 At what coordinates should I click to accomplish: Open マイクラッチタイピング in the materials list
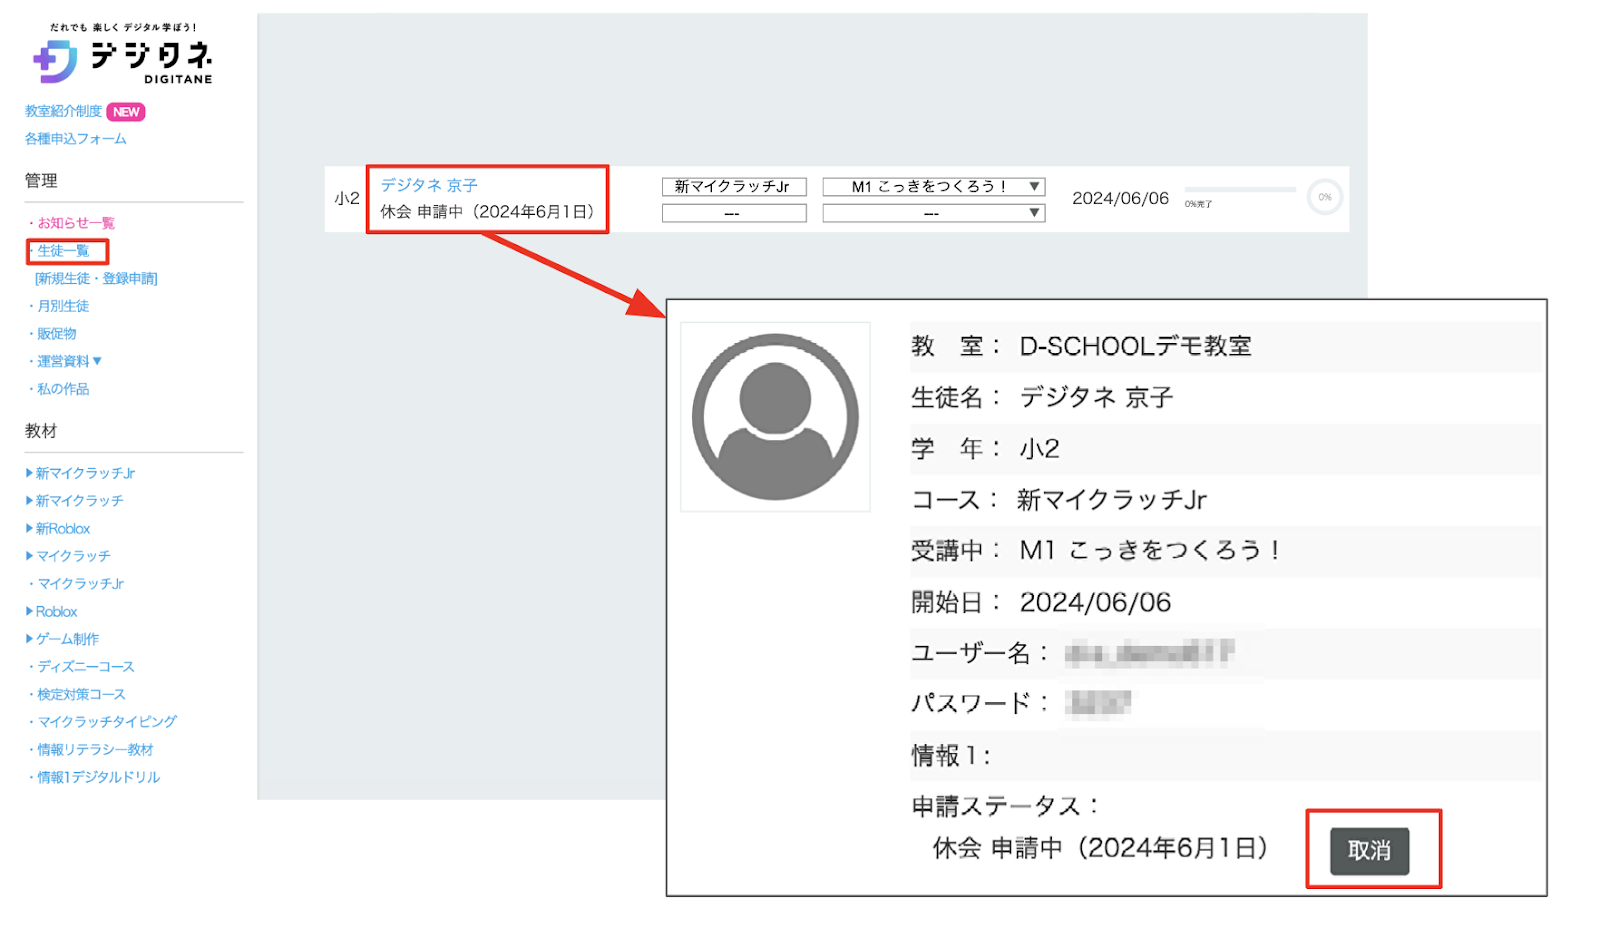(107, 722)
